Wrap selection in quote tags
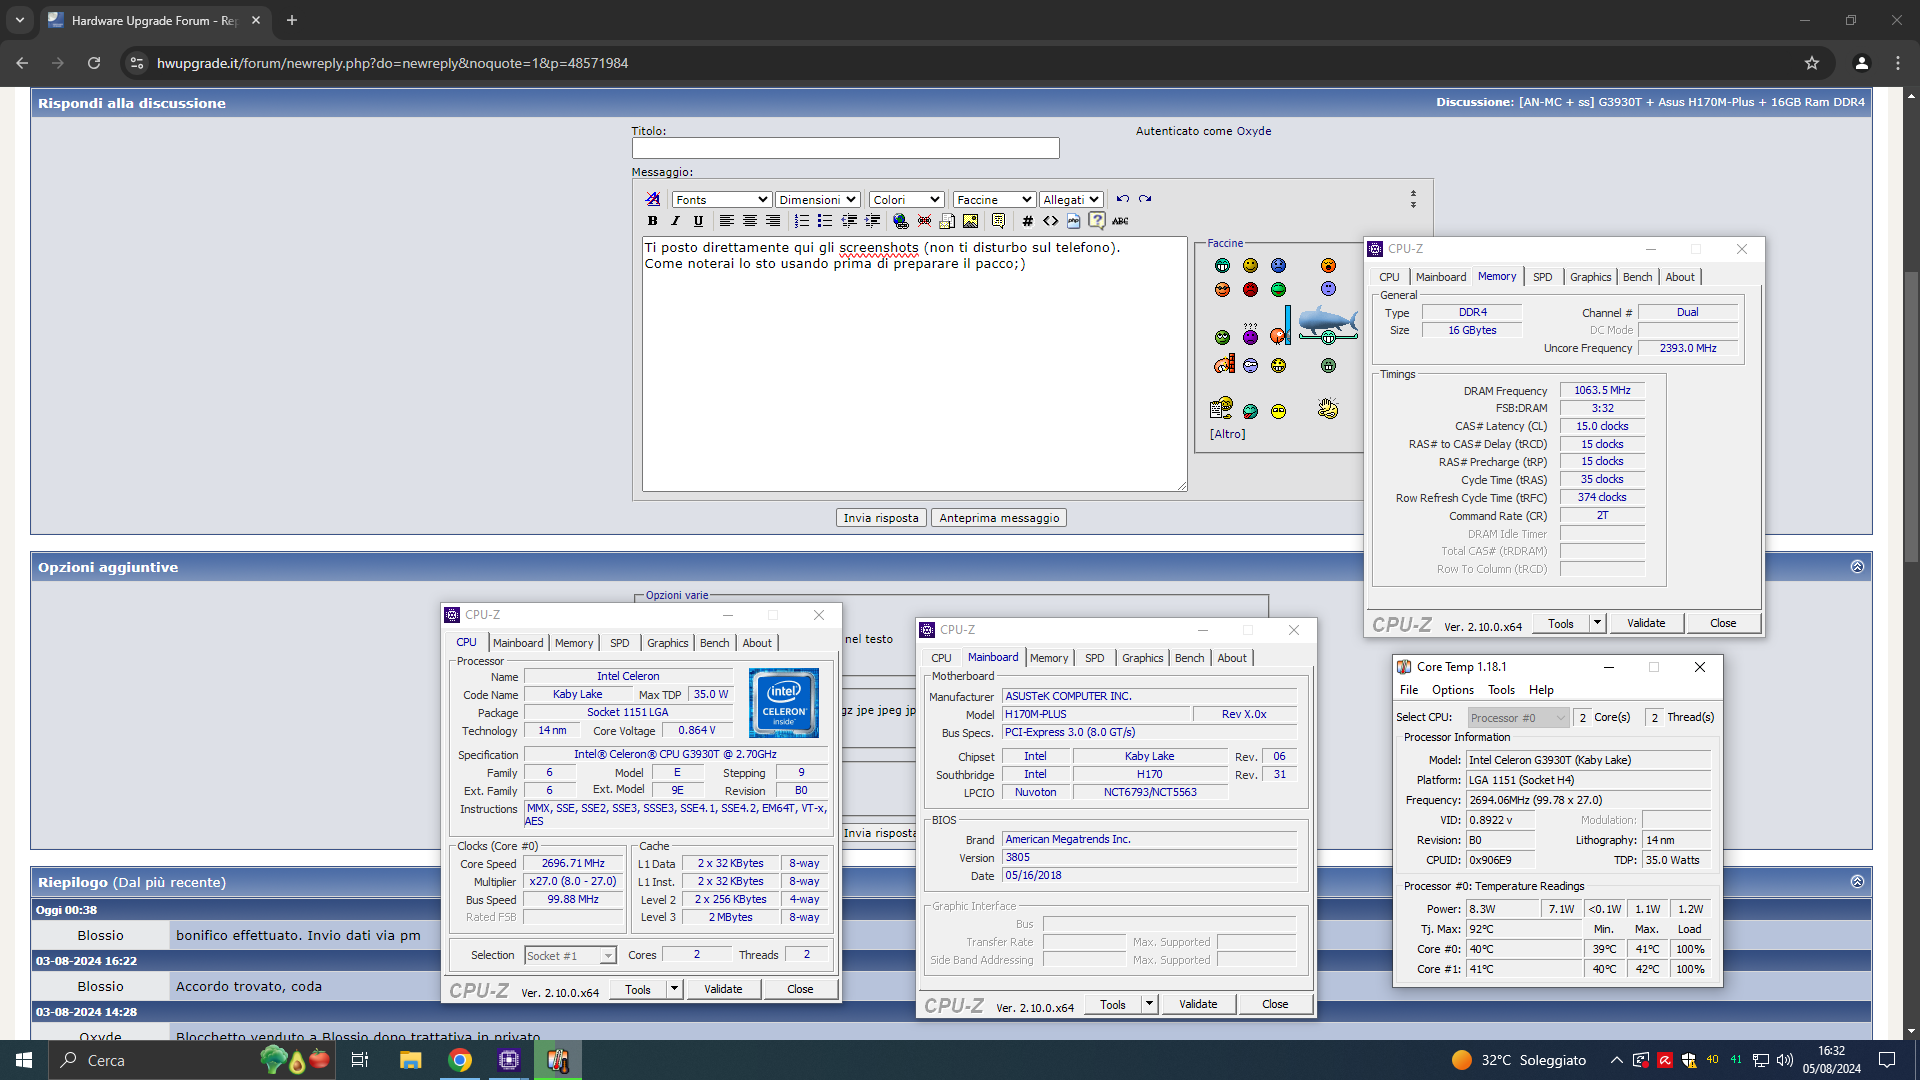 998,221
